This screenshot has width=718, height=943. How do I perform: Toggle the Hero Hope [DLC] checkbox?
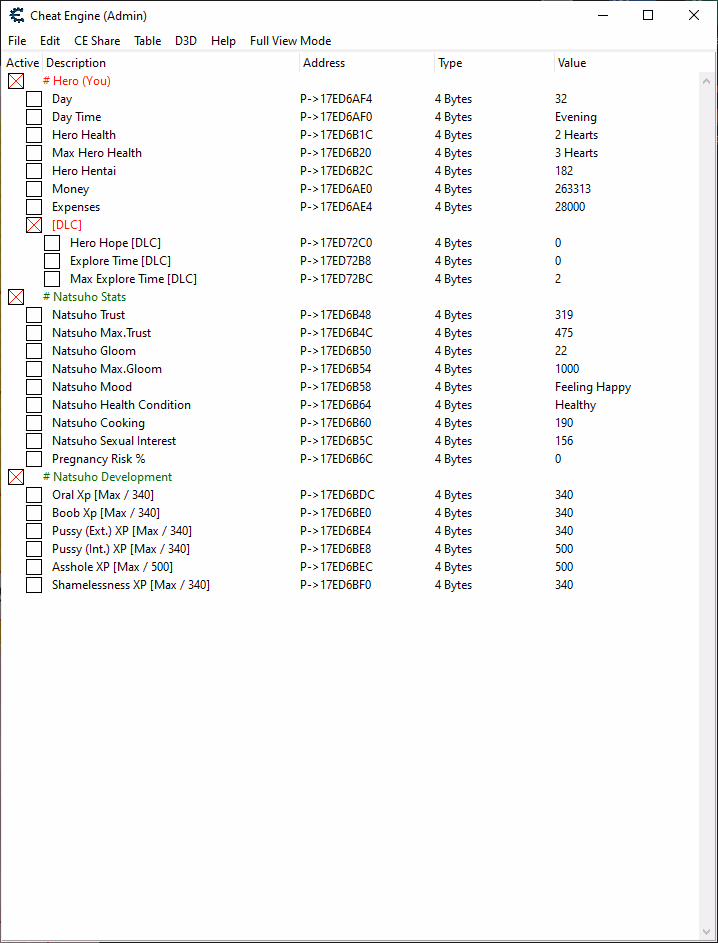(52, 243)
